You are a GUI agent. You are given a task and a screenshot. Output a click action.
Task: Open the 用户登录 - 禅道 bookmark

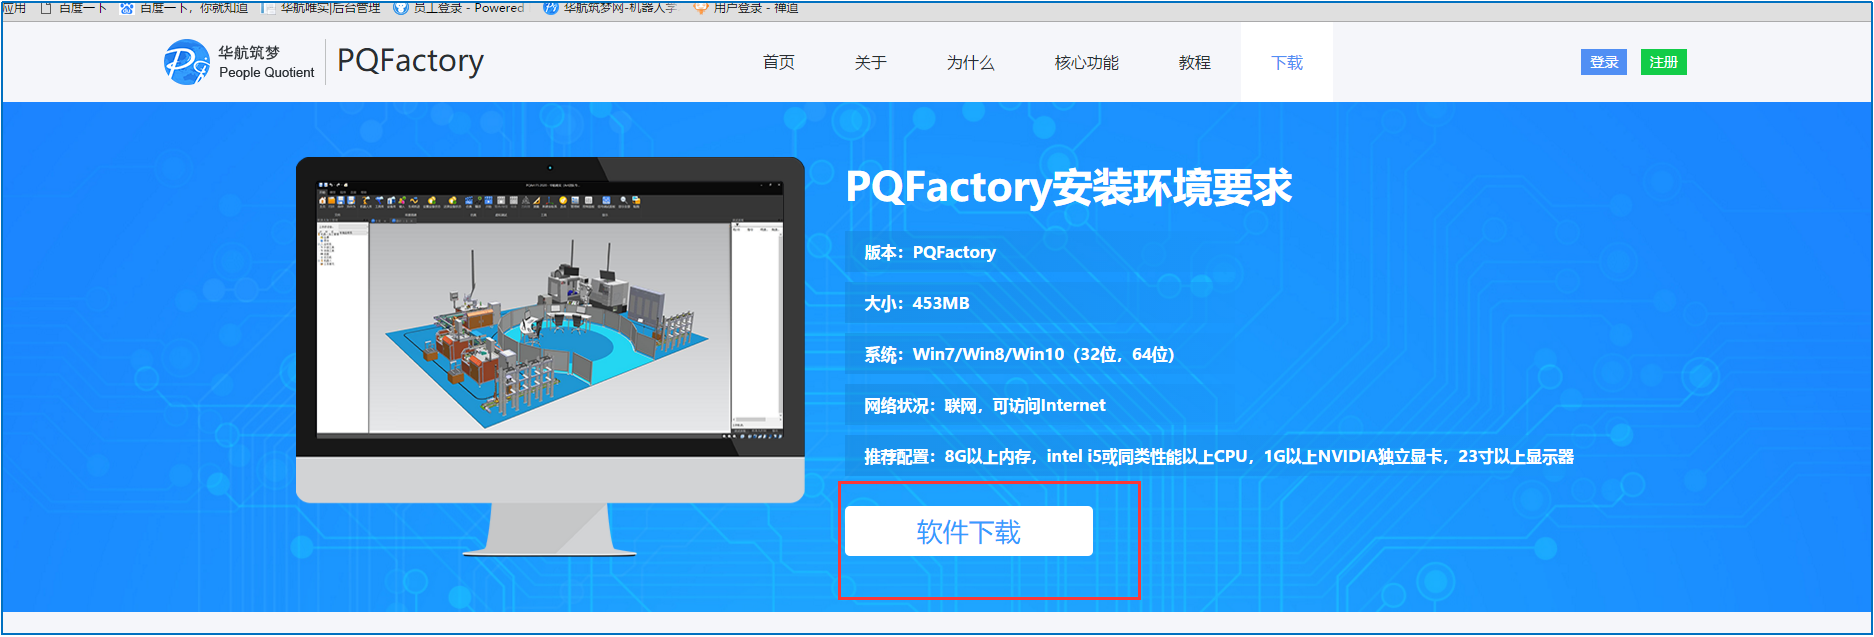(746, 7)
